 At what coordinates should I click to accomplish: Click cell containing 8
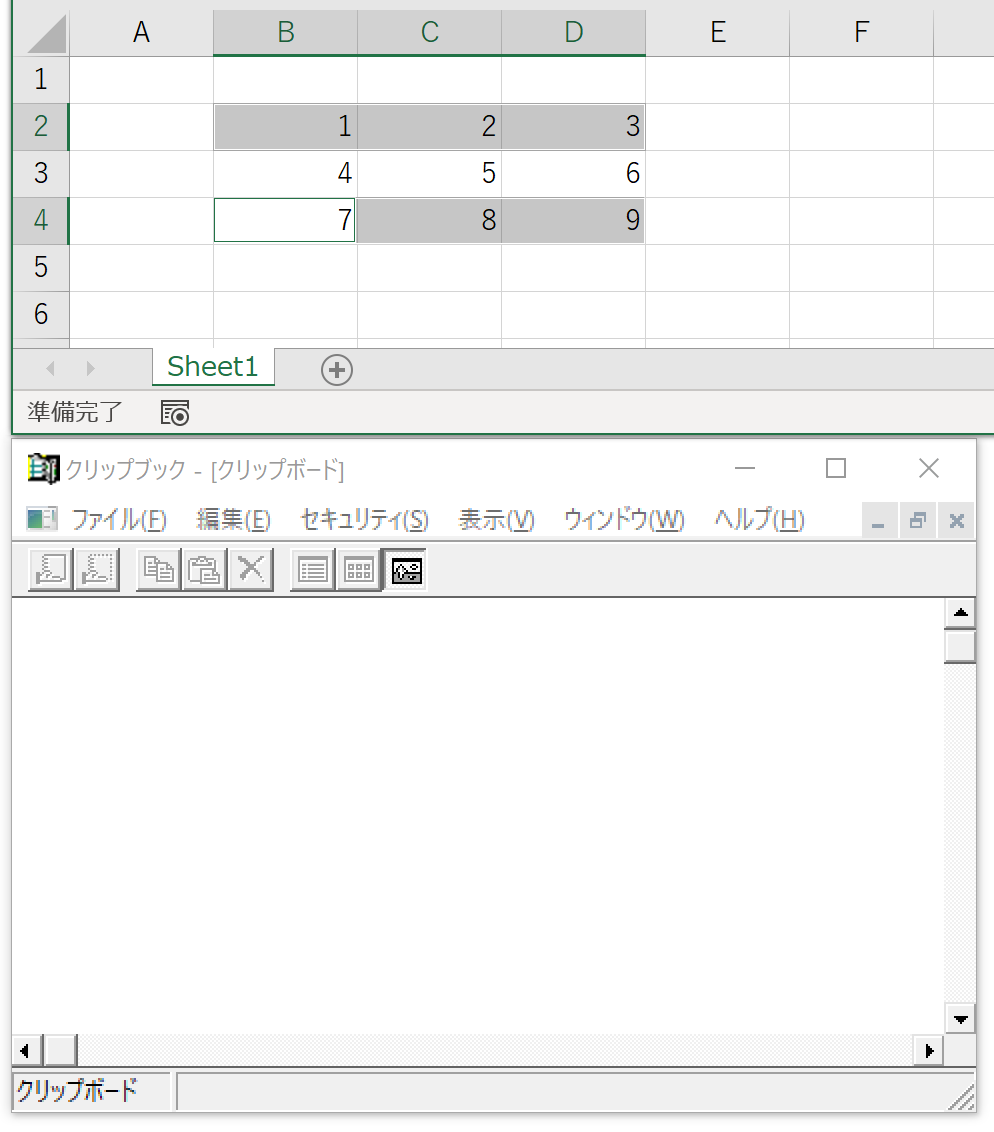pos(430,220)
